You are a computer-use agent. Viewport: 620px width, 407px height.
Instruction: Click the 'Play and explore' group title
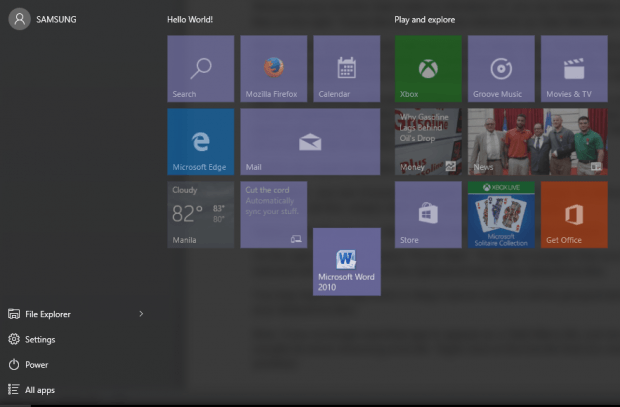(x=425, y=20)
